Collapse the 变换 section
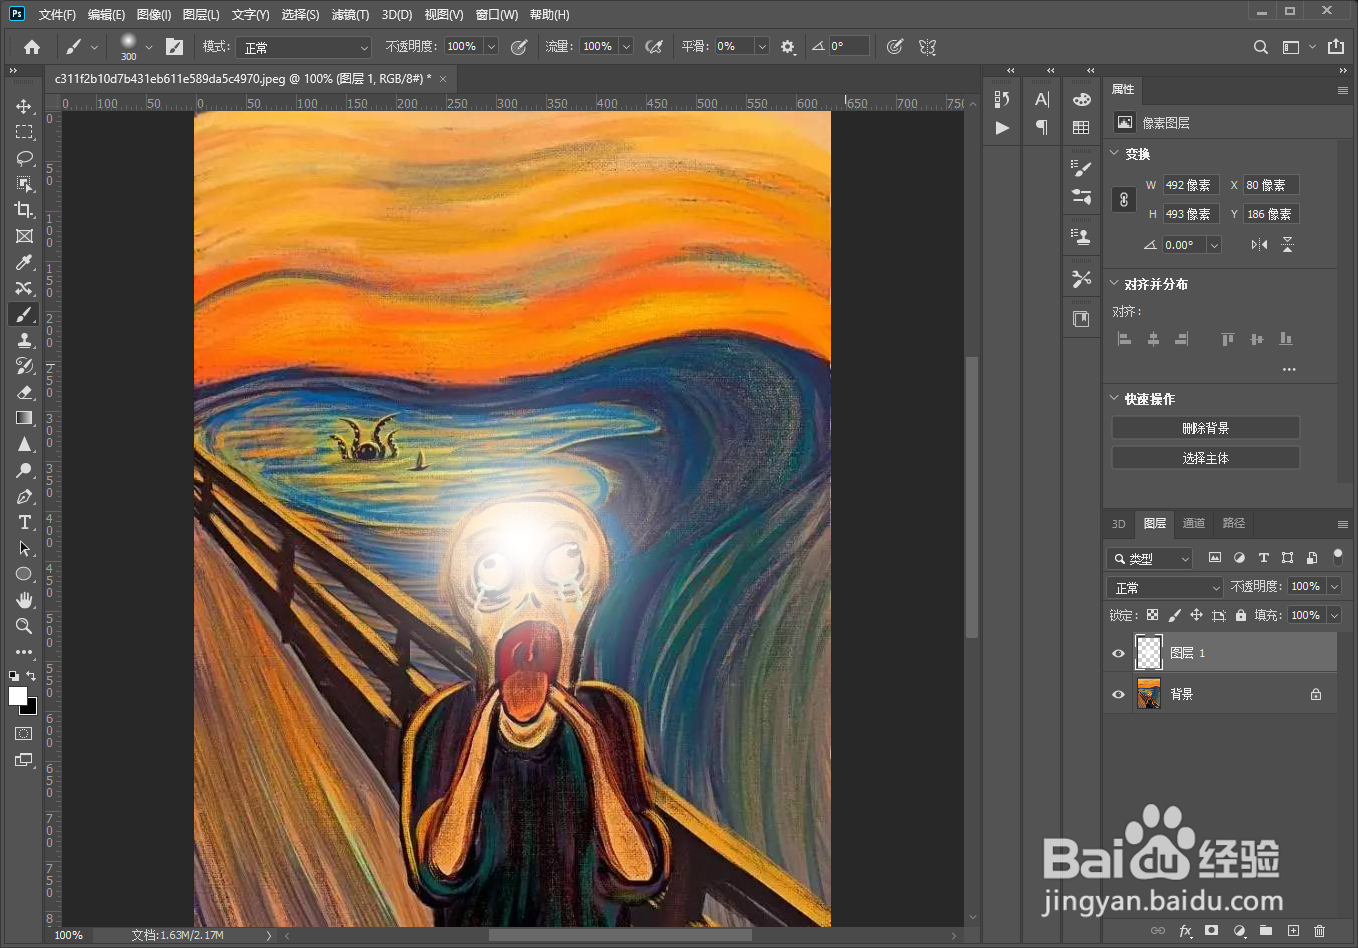The height and width of the screenshot is (948, 1358). click(1114, 153)
